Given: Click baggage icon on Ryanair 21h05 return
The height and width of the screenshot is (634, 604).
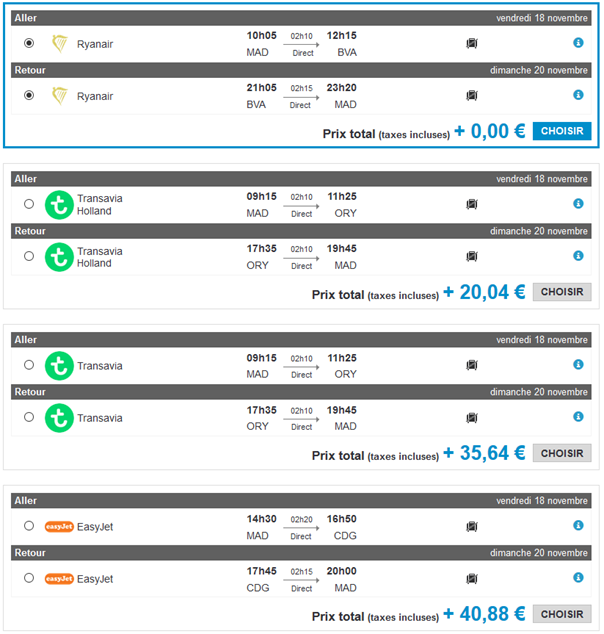Looking at the screenshot, I should [x=472, y=95].
